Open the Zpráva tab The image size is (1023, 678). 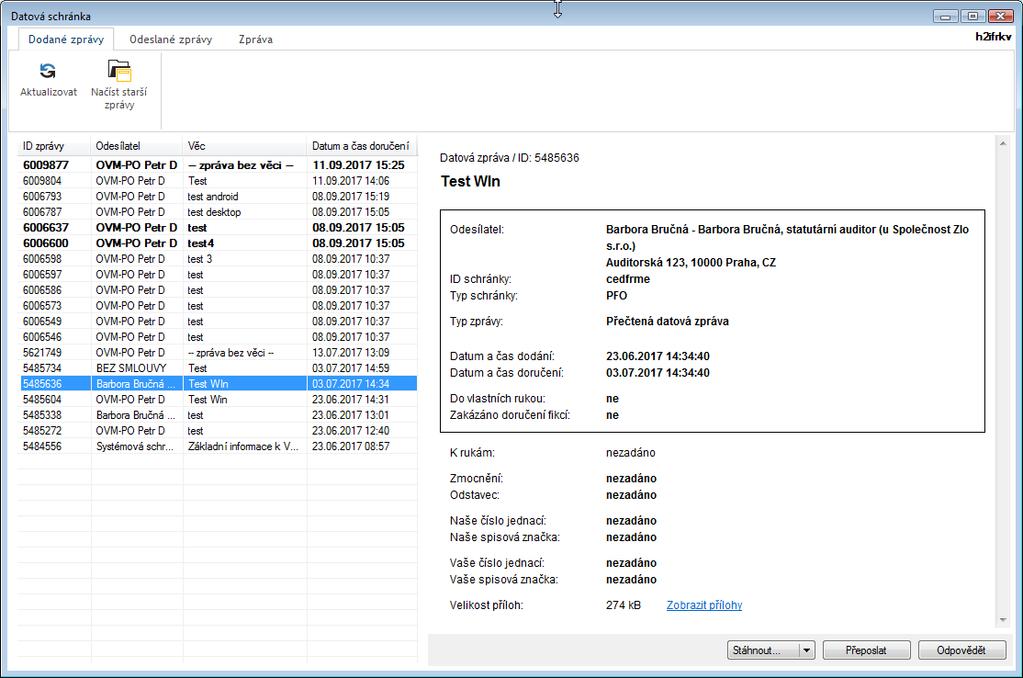tap(256, 39)
